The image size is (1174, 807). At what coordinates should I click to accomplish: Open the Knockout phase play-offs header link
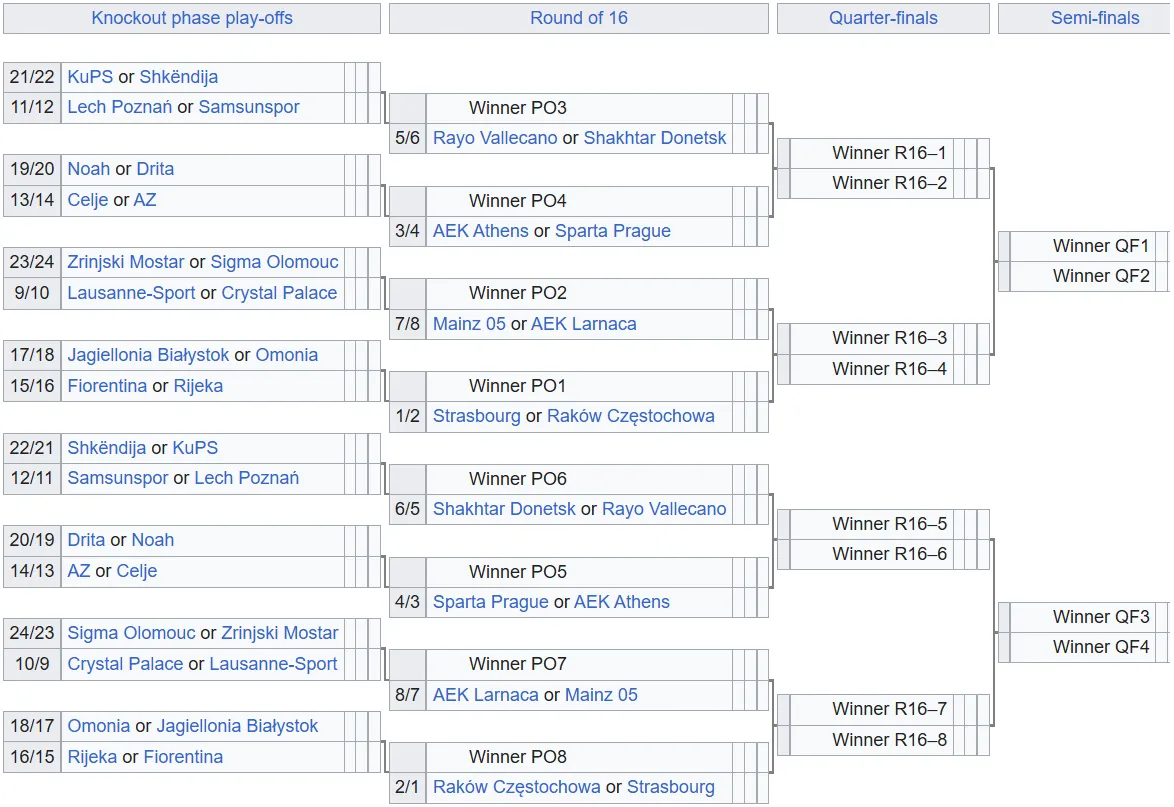tap(192, 18)
